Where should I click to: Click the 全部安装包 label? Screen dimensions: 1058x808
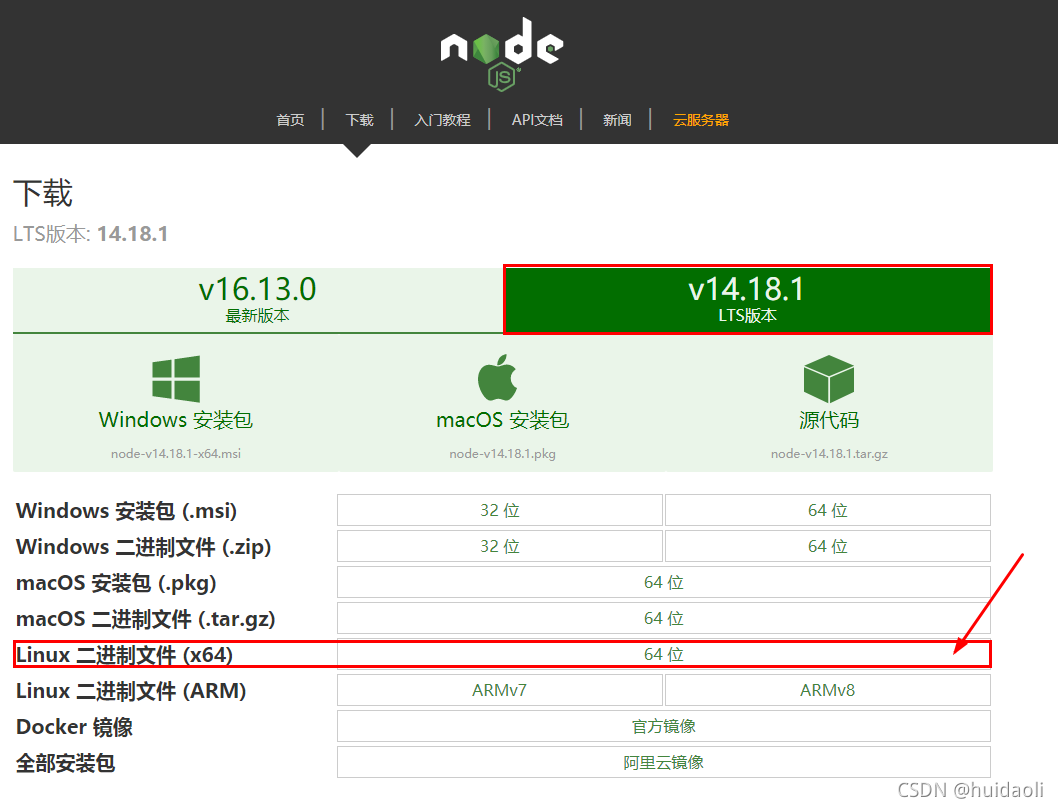click(65, 763)
